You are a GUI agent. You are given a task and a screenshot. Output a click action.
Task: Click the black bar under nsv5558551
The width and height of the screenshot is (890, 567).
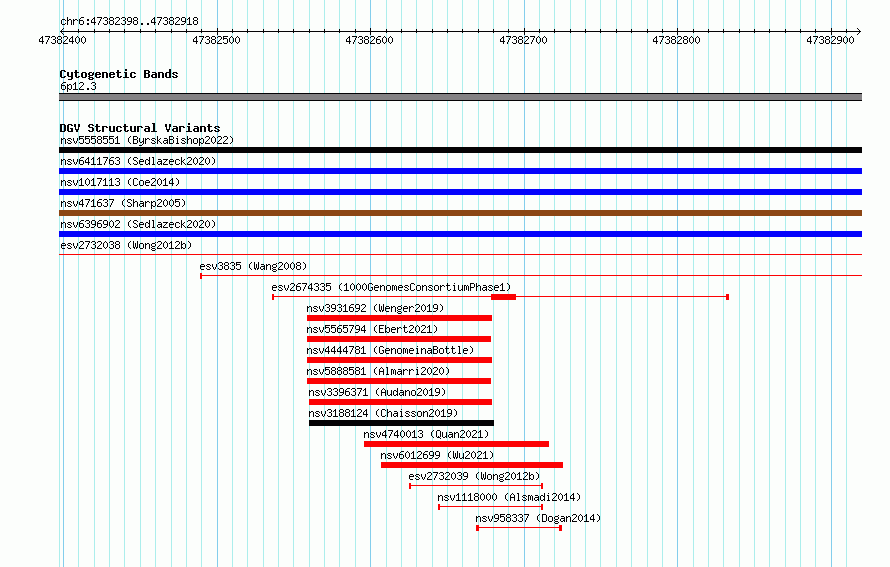click(x=460, y=150)
